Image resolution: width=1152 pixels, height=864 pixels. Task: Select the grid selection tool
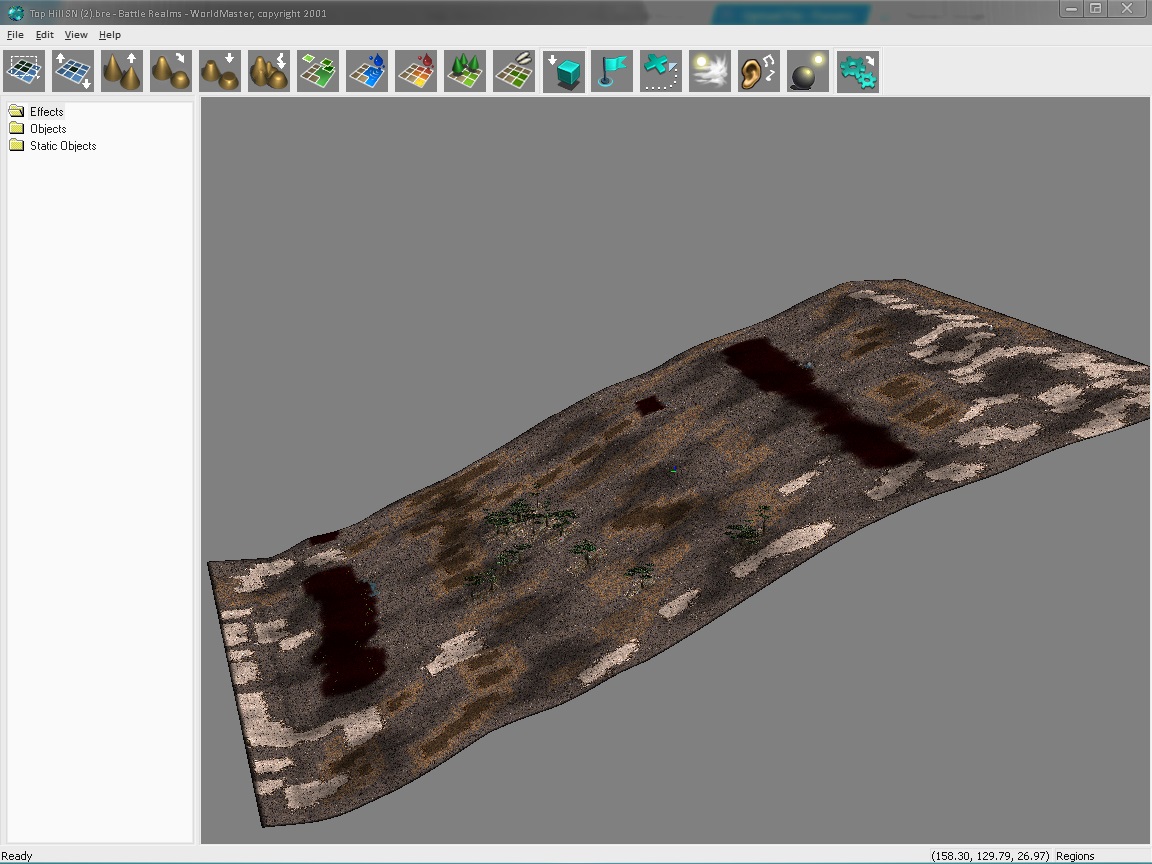point(24,71)
